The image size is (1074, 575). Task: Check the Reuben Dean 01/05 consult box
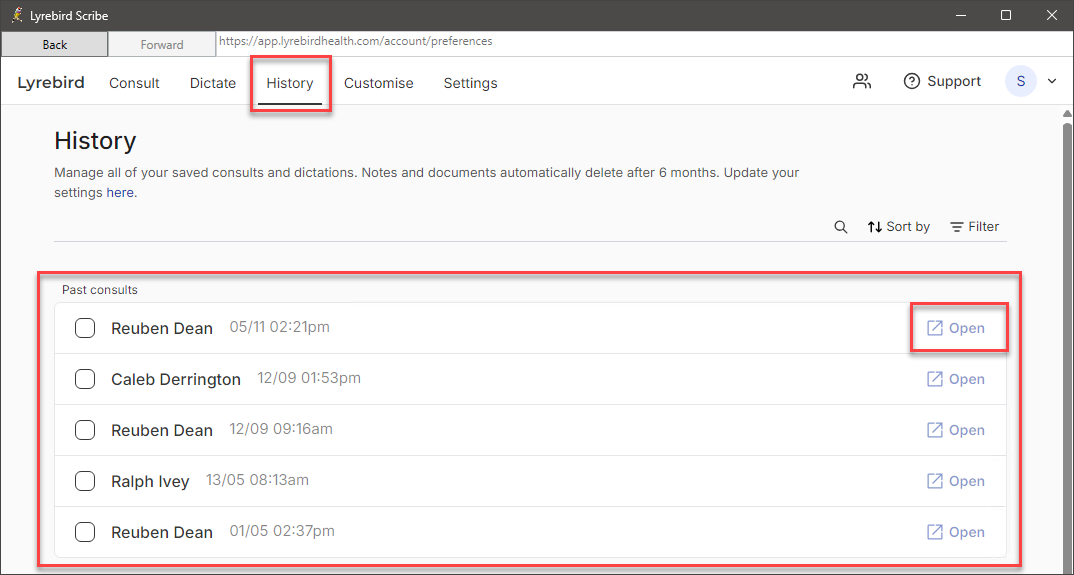[x=85, y=532]
